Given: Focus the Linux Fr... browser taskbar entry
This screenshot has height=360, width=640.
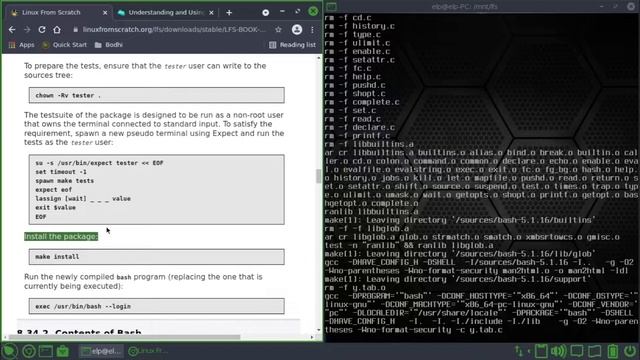Looking at the screenshot, I should pyautogui.click(x=147, y=351).
